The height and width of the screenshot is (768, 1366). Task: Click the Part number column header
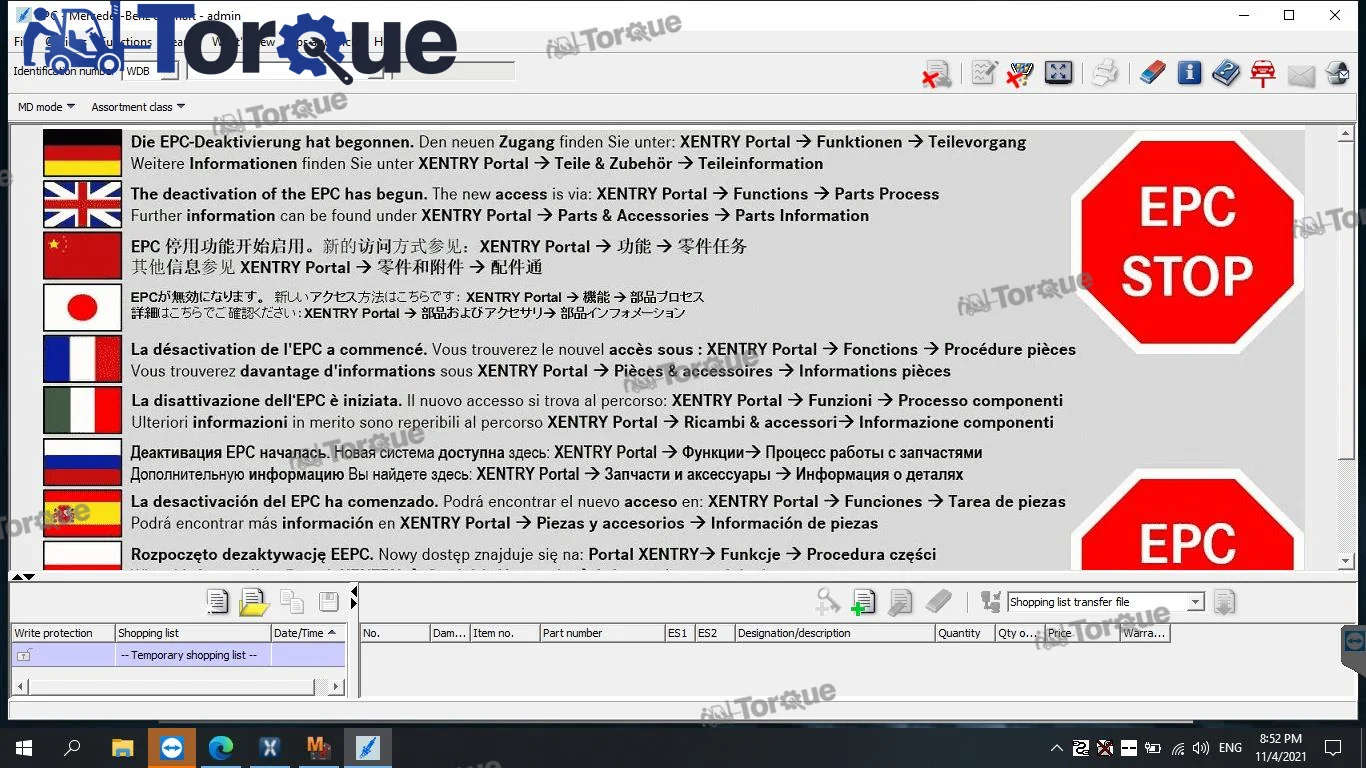pos(602,633)
